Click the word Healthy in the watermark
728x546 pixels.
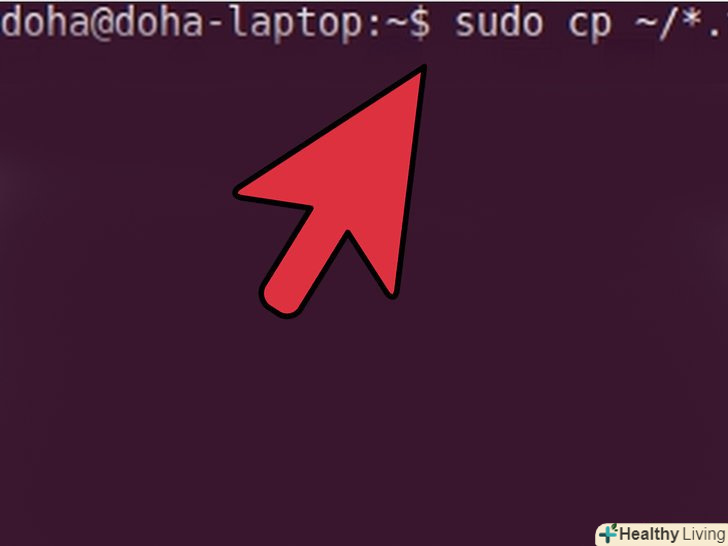(x=649, y=534)
